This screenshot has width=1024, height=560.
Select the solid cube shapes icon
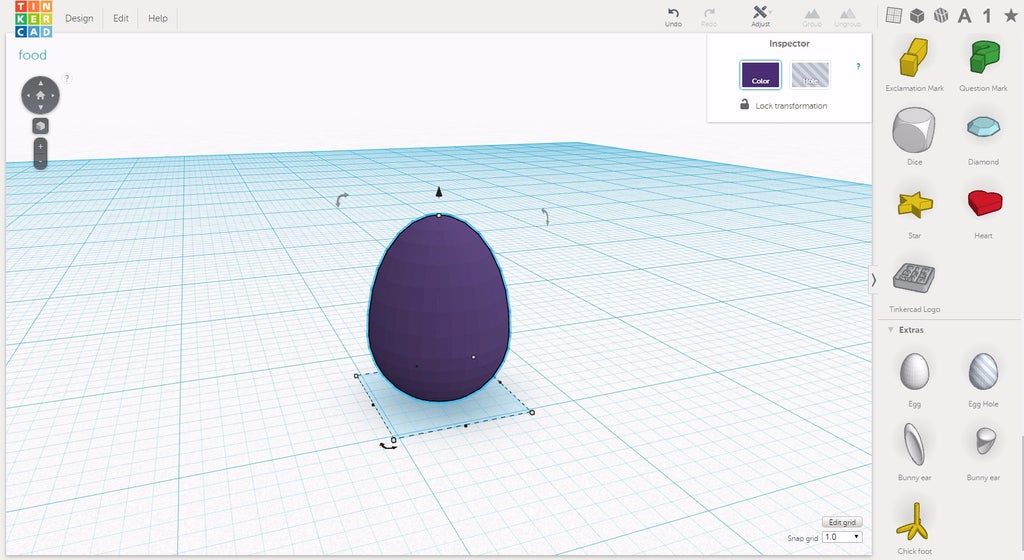click(x=918, y=15)
